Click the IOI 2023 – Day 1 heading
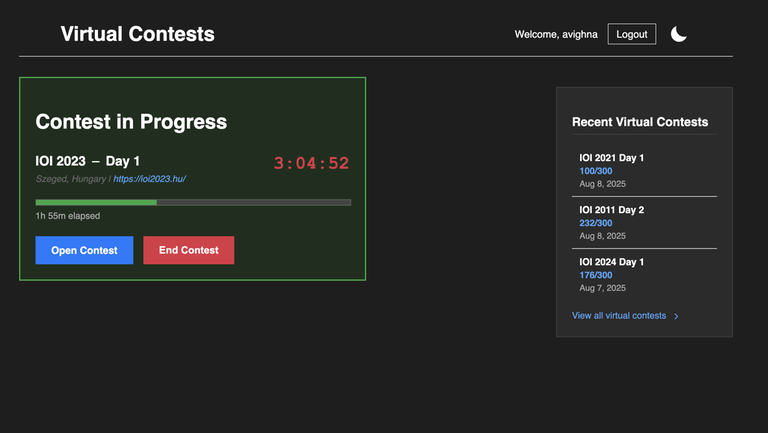 pos(88,161)
